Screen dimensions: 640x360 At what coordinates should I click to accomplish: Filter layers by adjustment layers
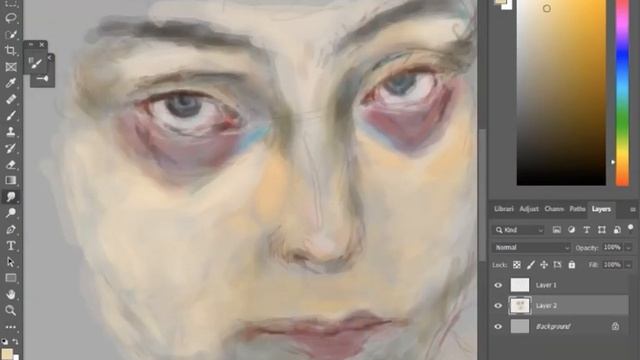571,230
